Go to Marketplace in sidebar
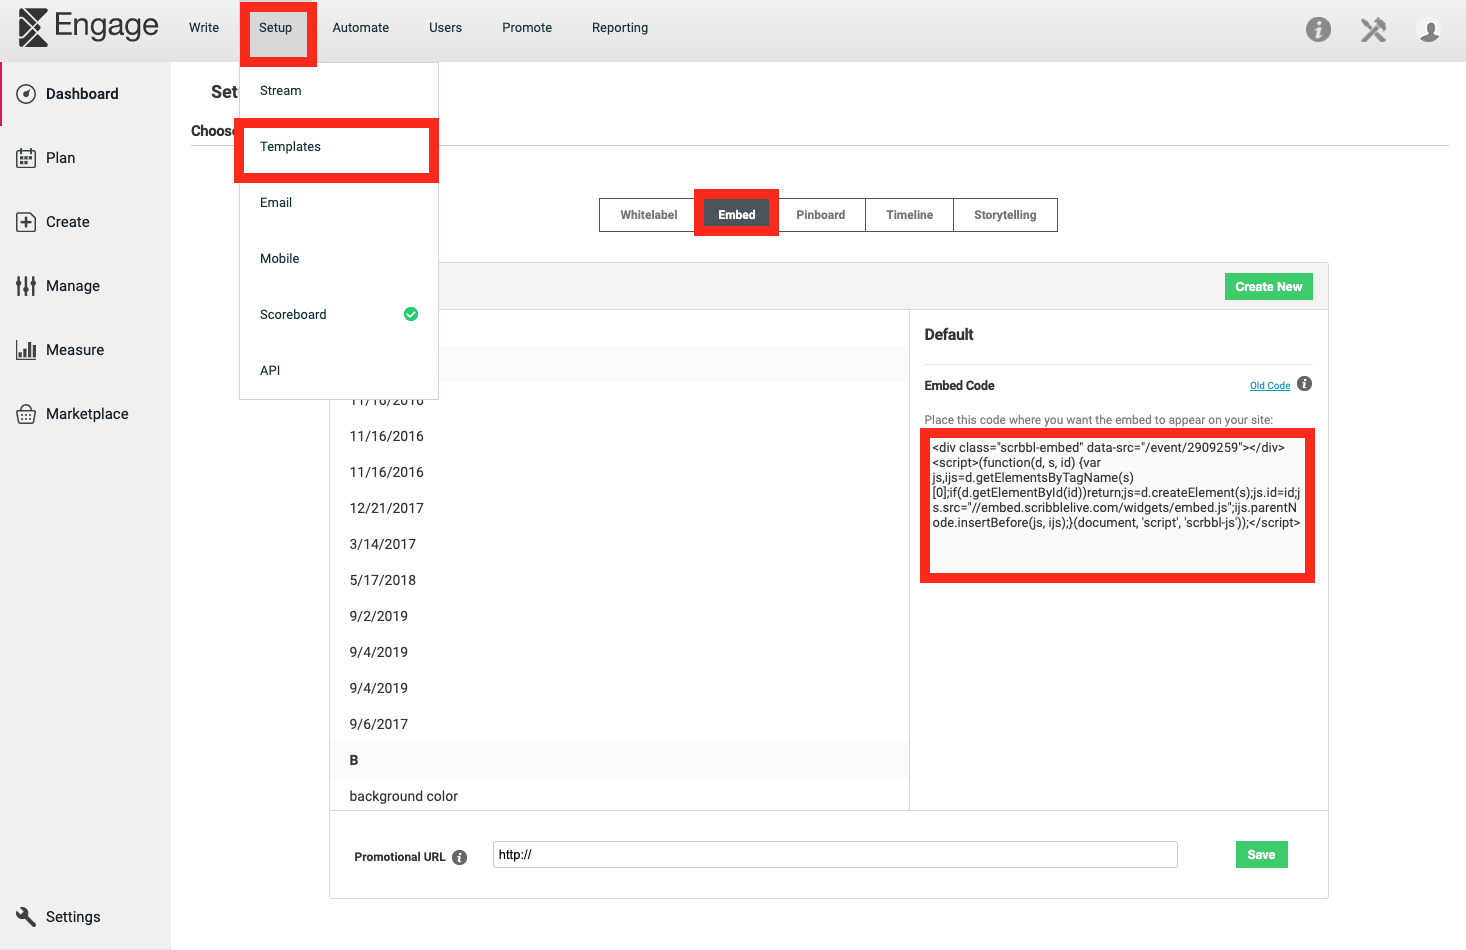1466x950 pixels. pos(85,414)
